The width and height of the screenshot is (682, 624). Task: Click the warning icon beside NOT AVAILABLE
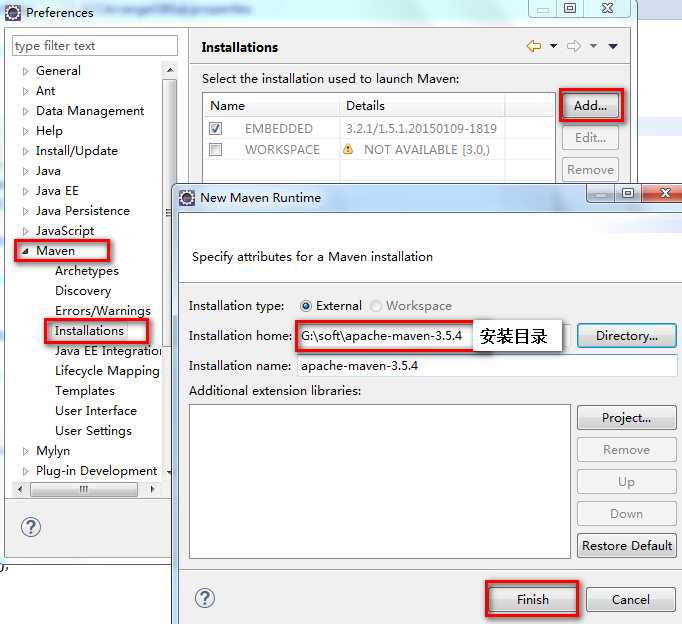[x=348, y=149]
